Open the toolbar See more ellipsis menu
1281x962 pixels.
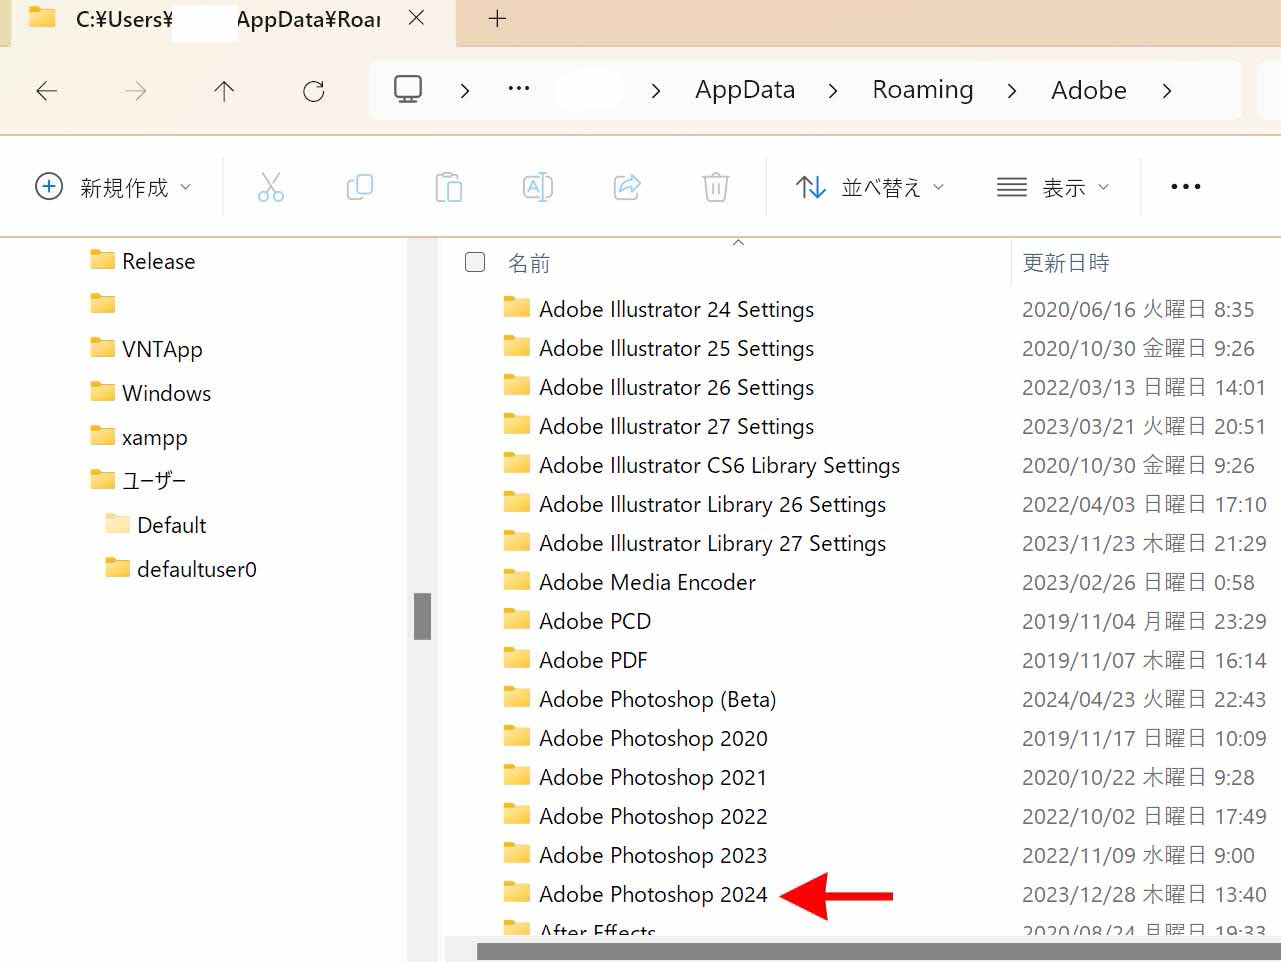[1186, 187]
